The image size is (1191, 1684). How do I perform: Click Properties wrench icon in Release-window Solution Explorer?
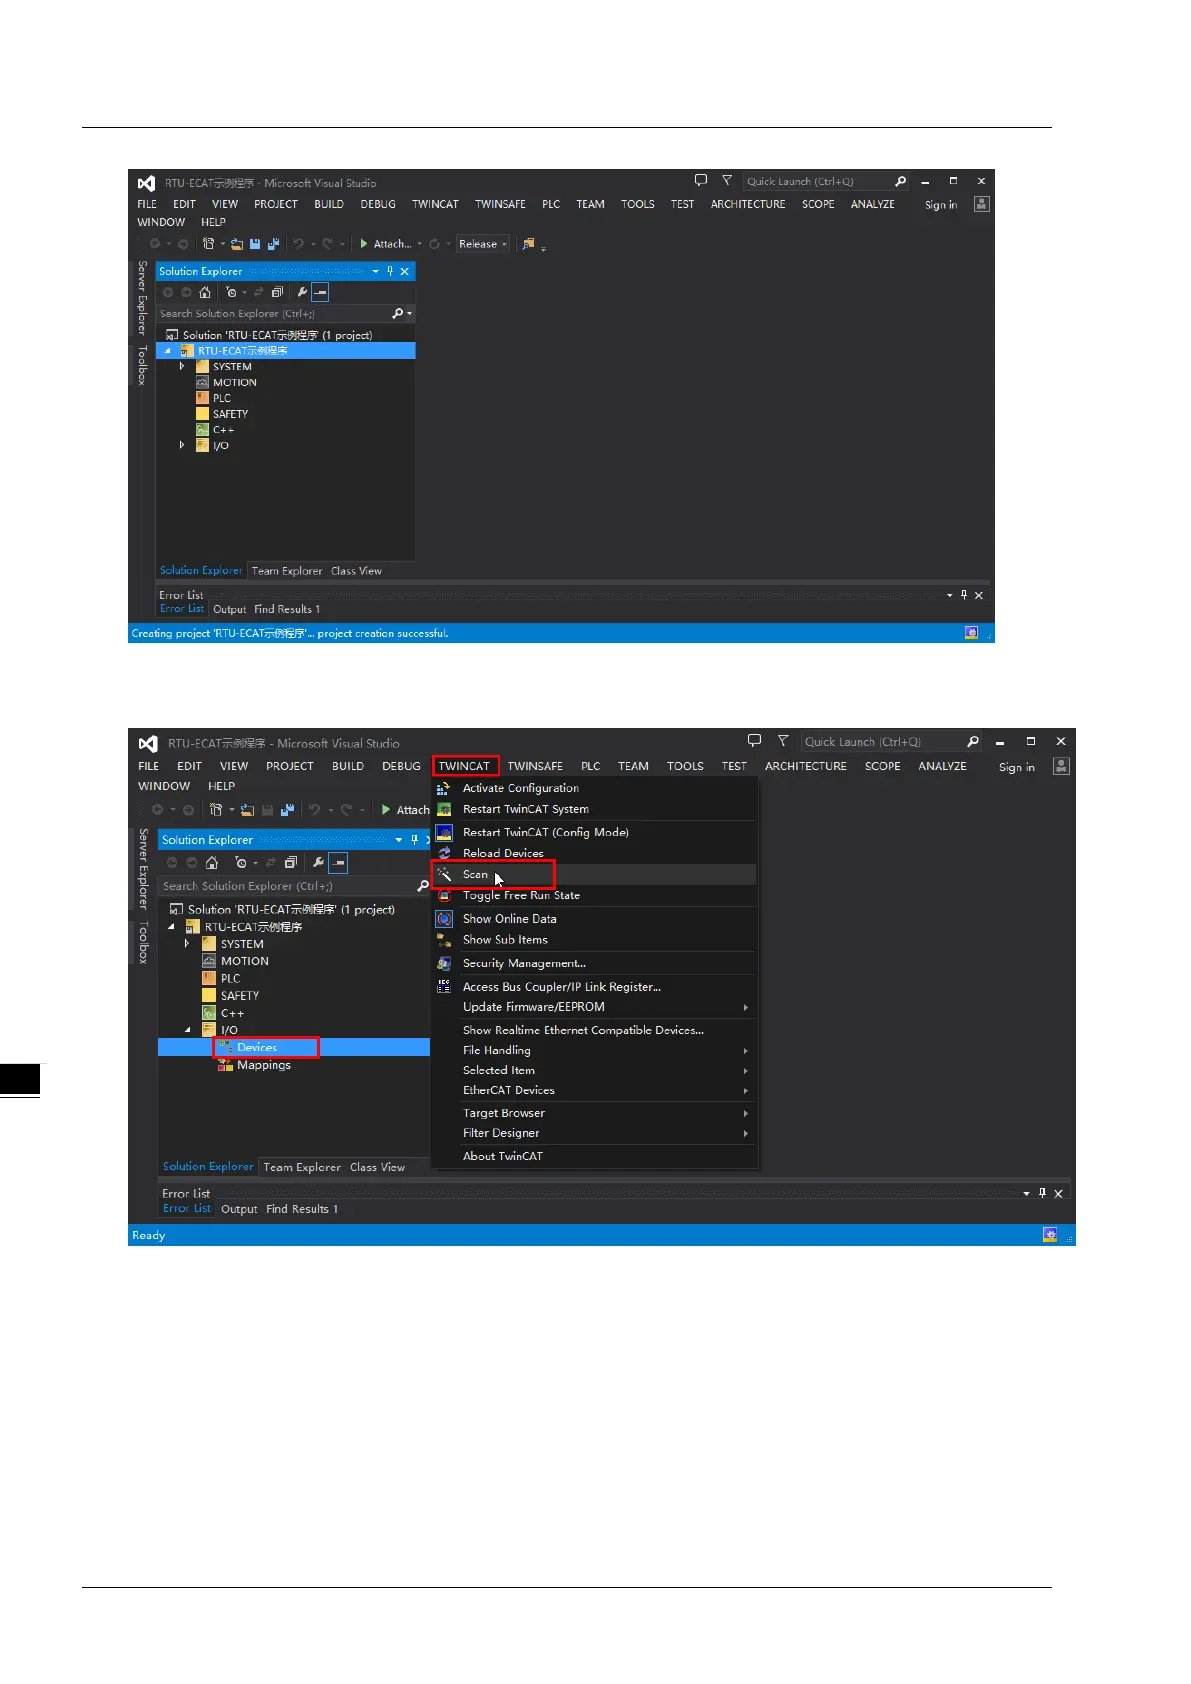coord(302,293)
